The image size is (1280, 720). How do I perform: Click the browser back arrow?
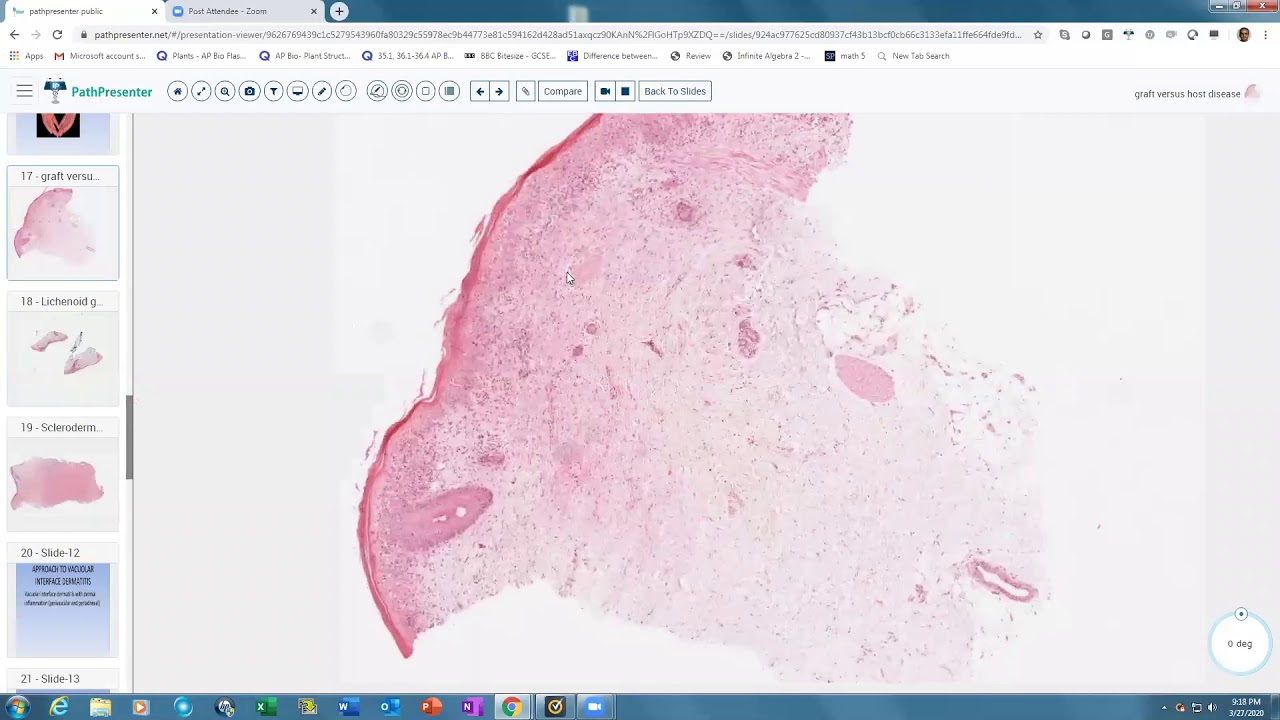coord(14,34)
